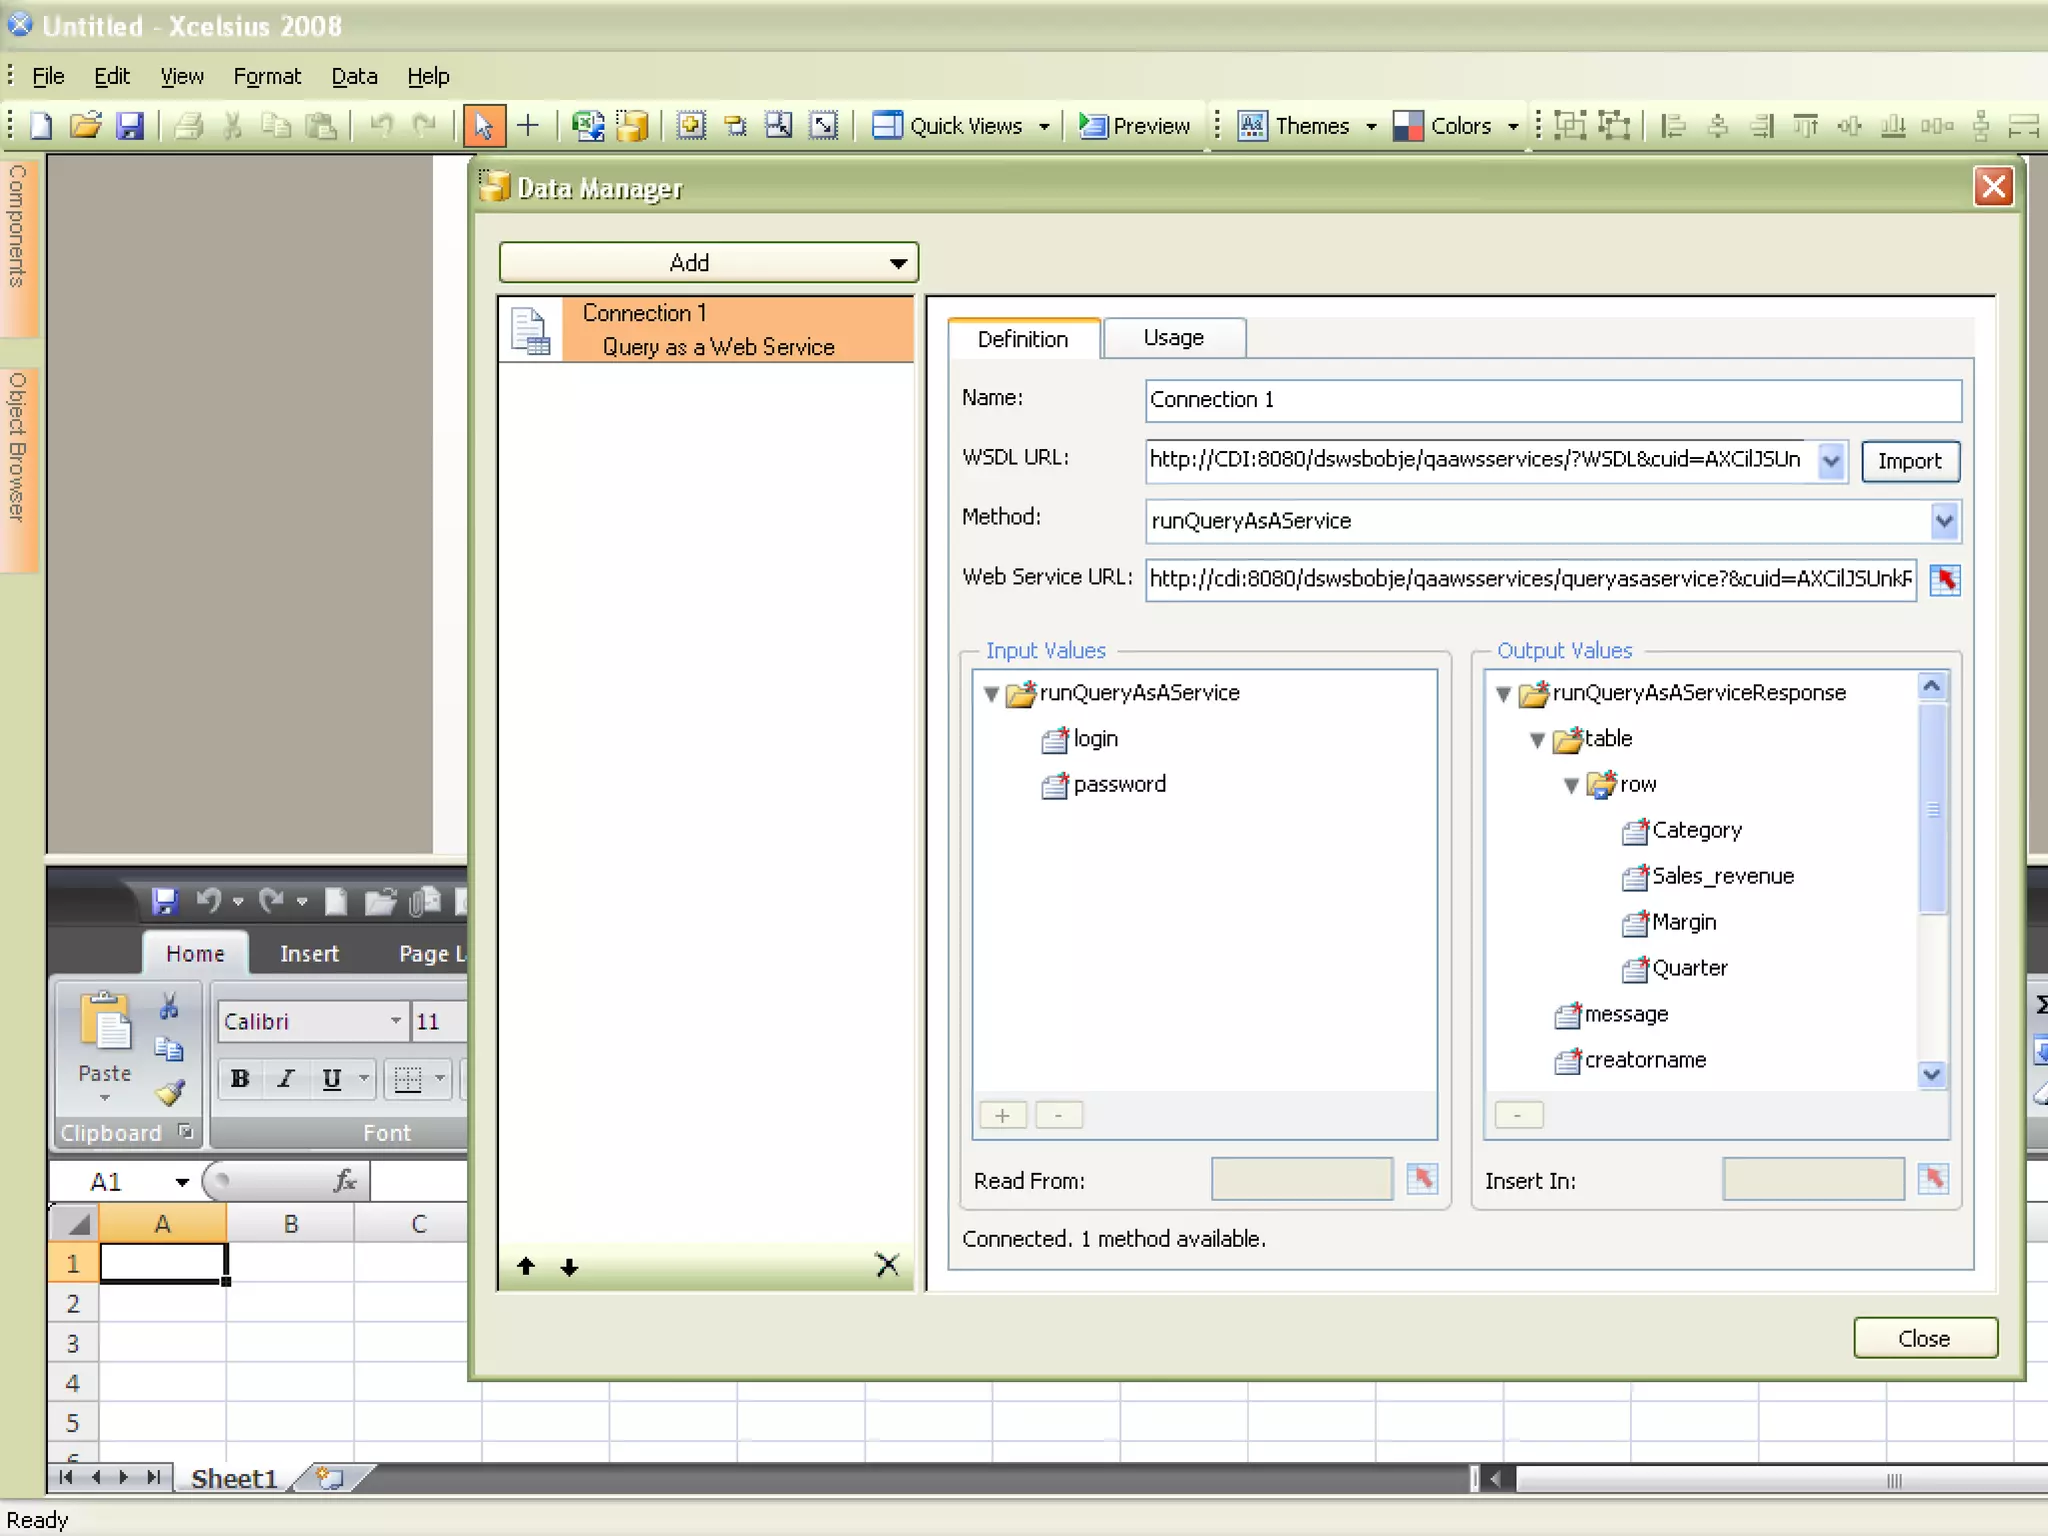Image resolution: width=2048 pixels, height=1536 pixels.
Task: Collapse runQueryAsAService input node
Action: tap(991, 694)
